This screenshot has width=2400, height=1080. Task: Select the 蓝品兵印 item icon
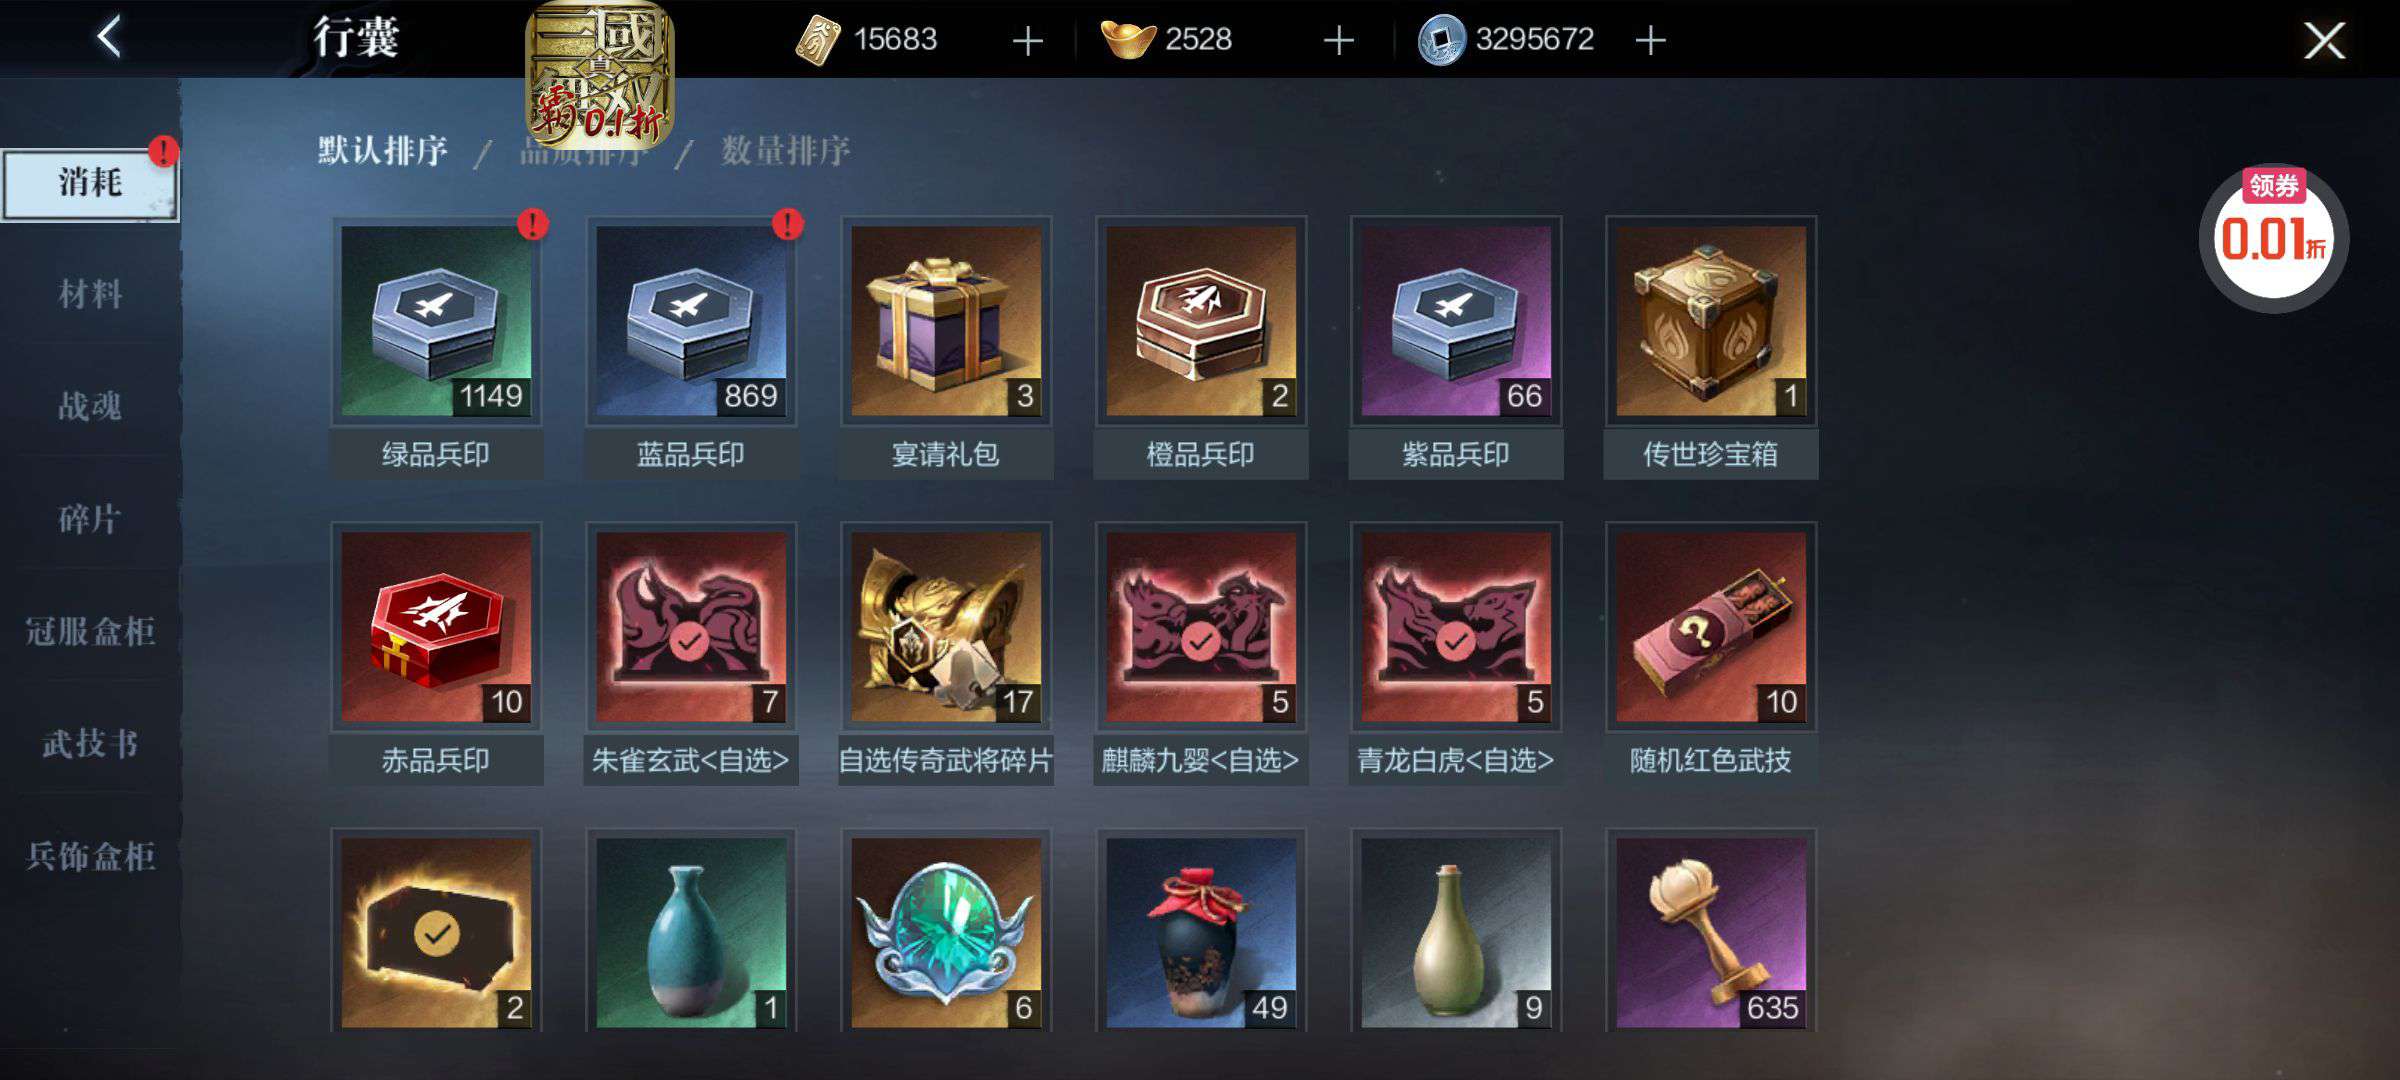point(691,321)
